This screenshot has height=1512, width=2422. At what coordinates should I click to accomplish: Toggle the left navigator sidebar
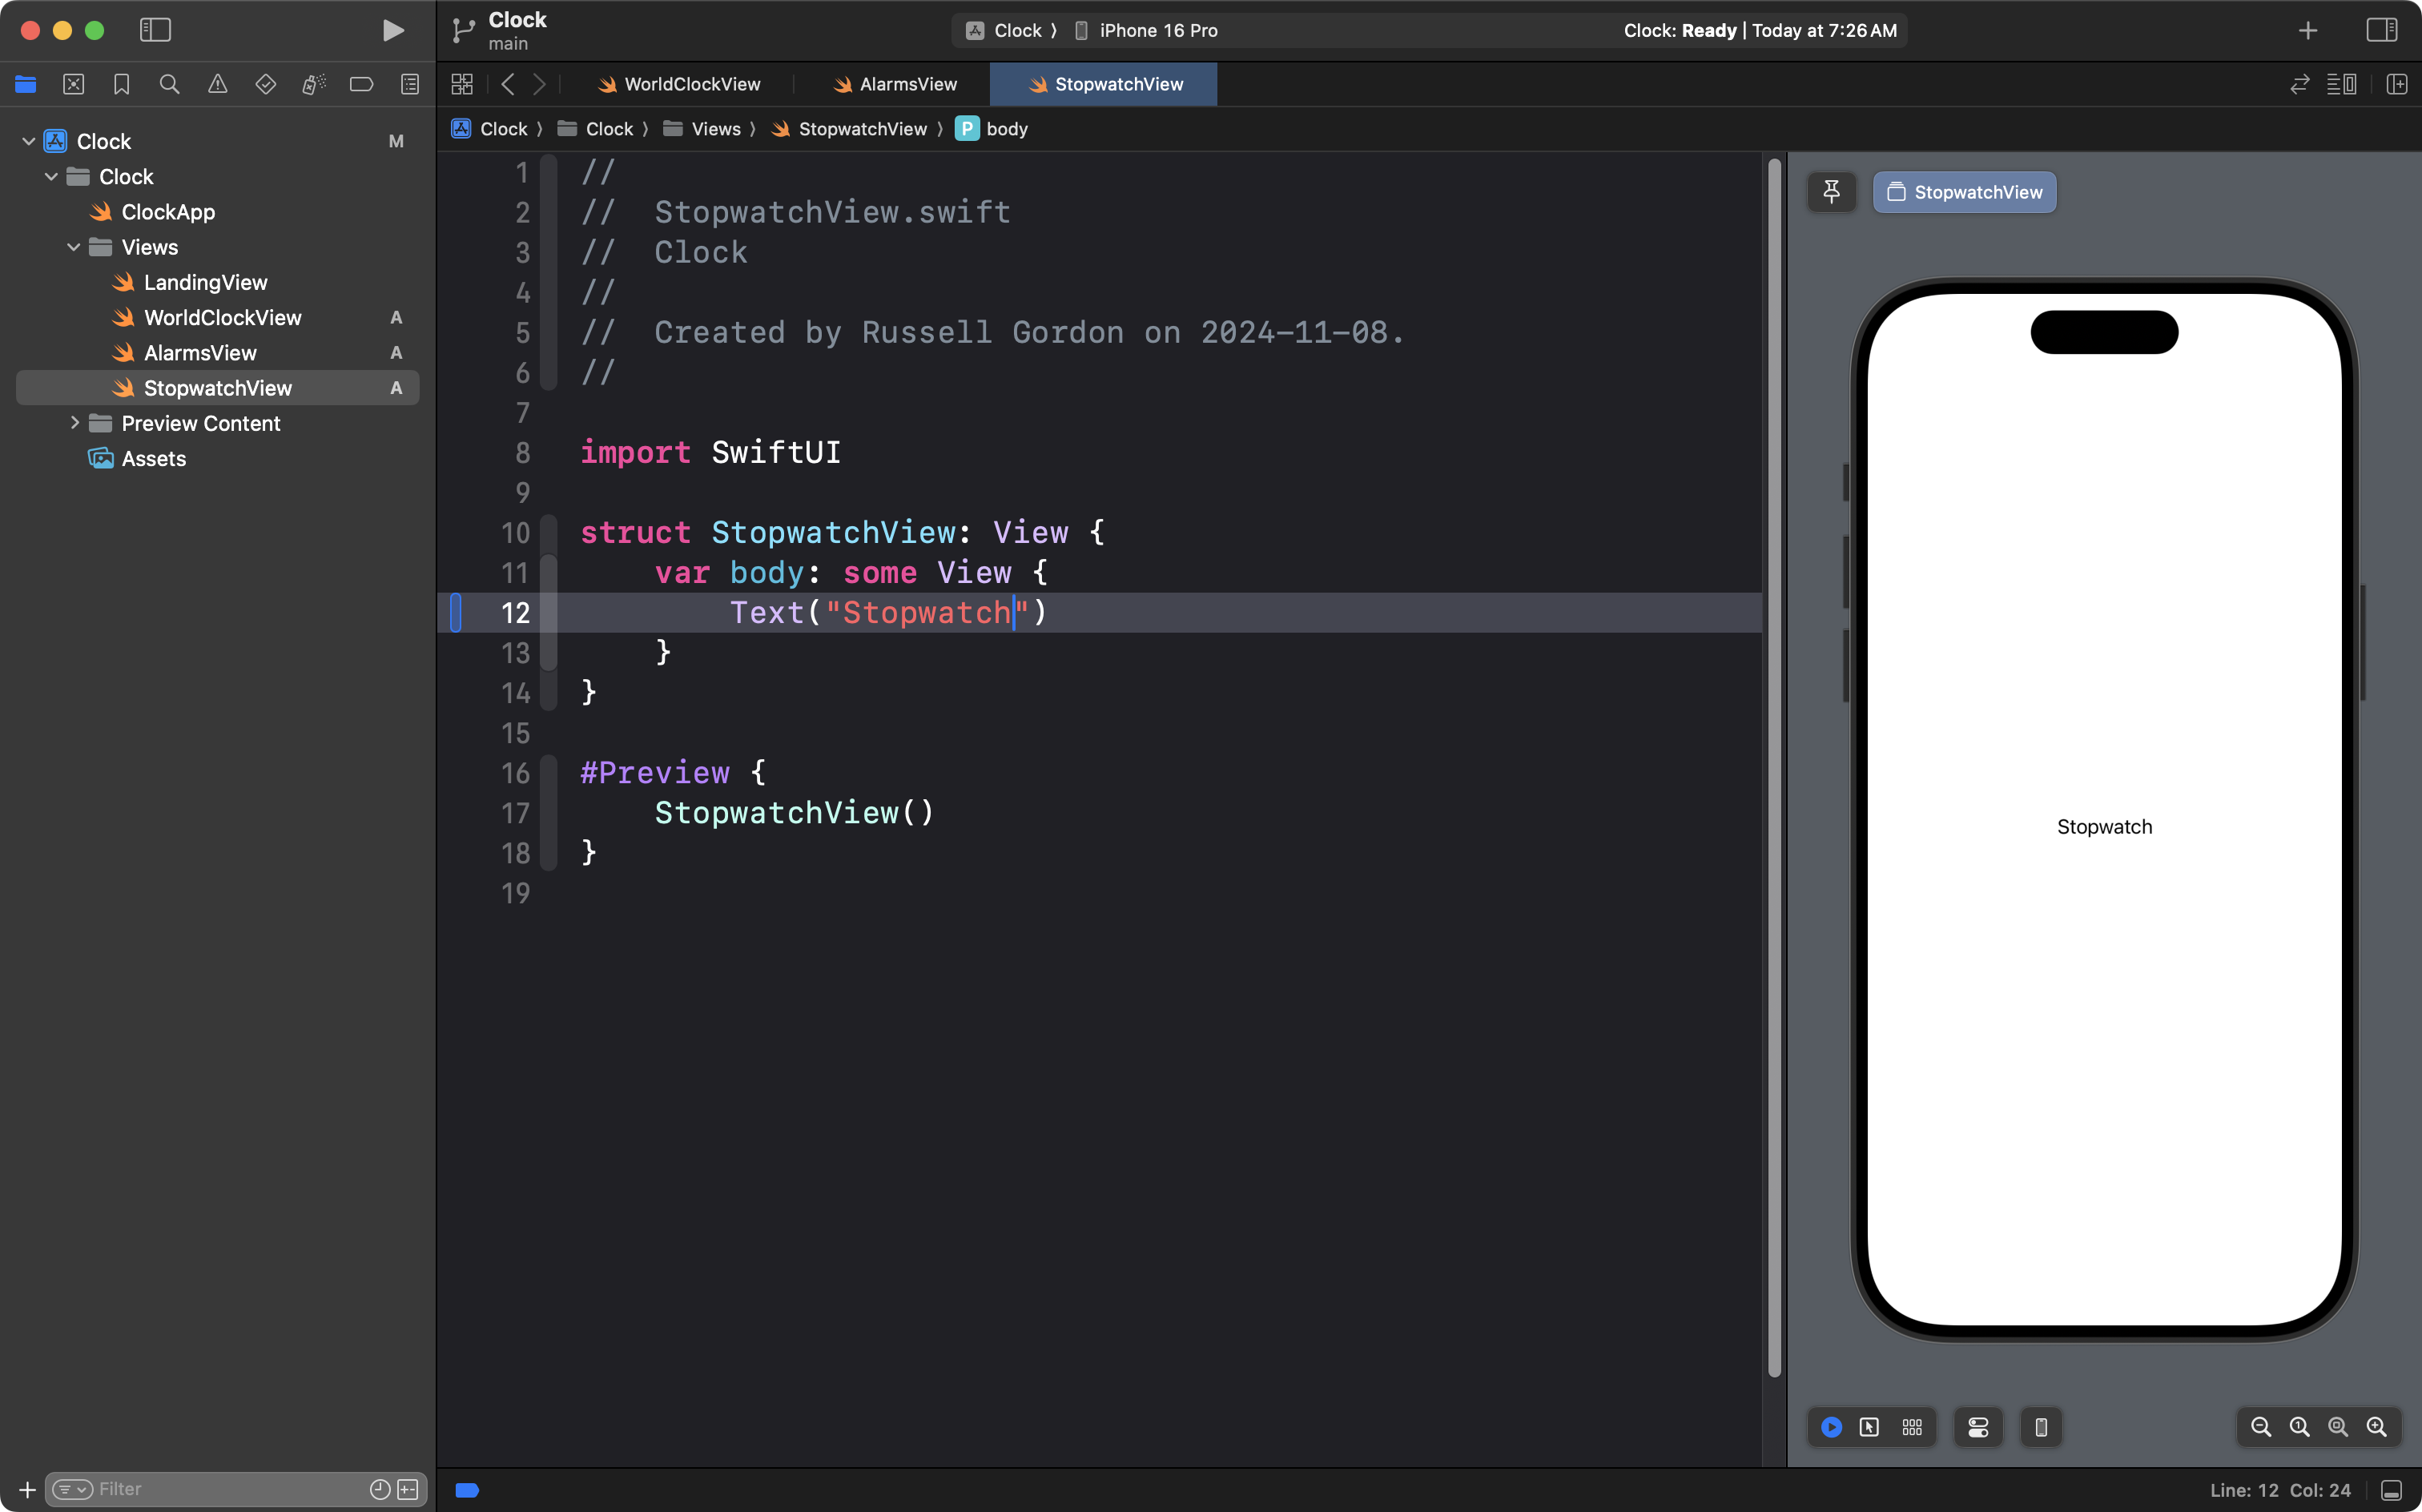point(155,30)
